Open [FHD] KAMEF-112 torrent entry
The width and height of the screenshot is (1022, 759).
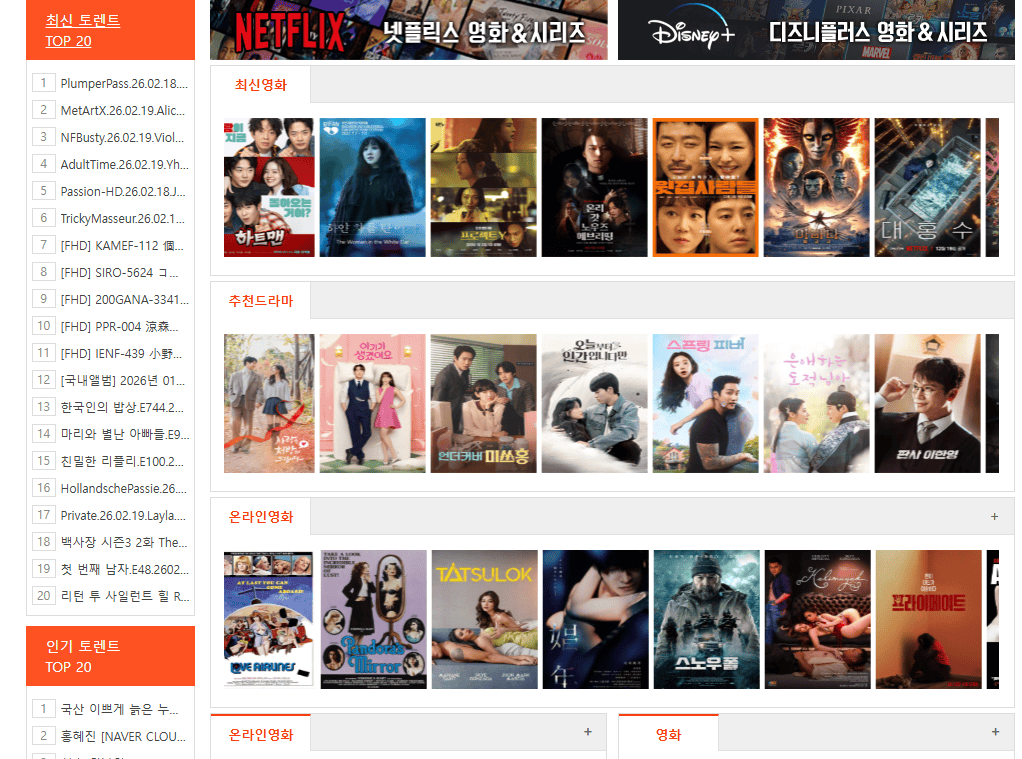point(123,245)
